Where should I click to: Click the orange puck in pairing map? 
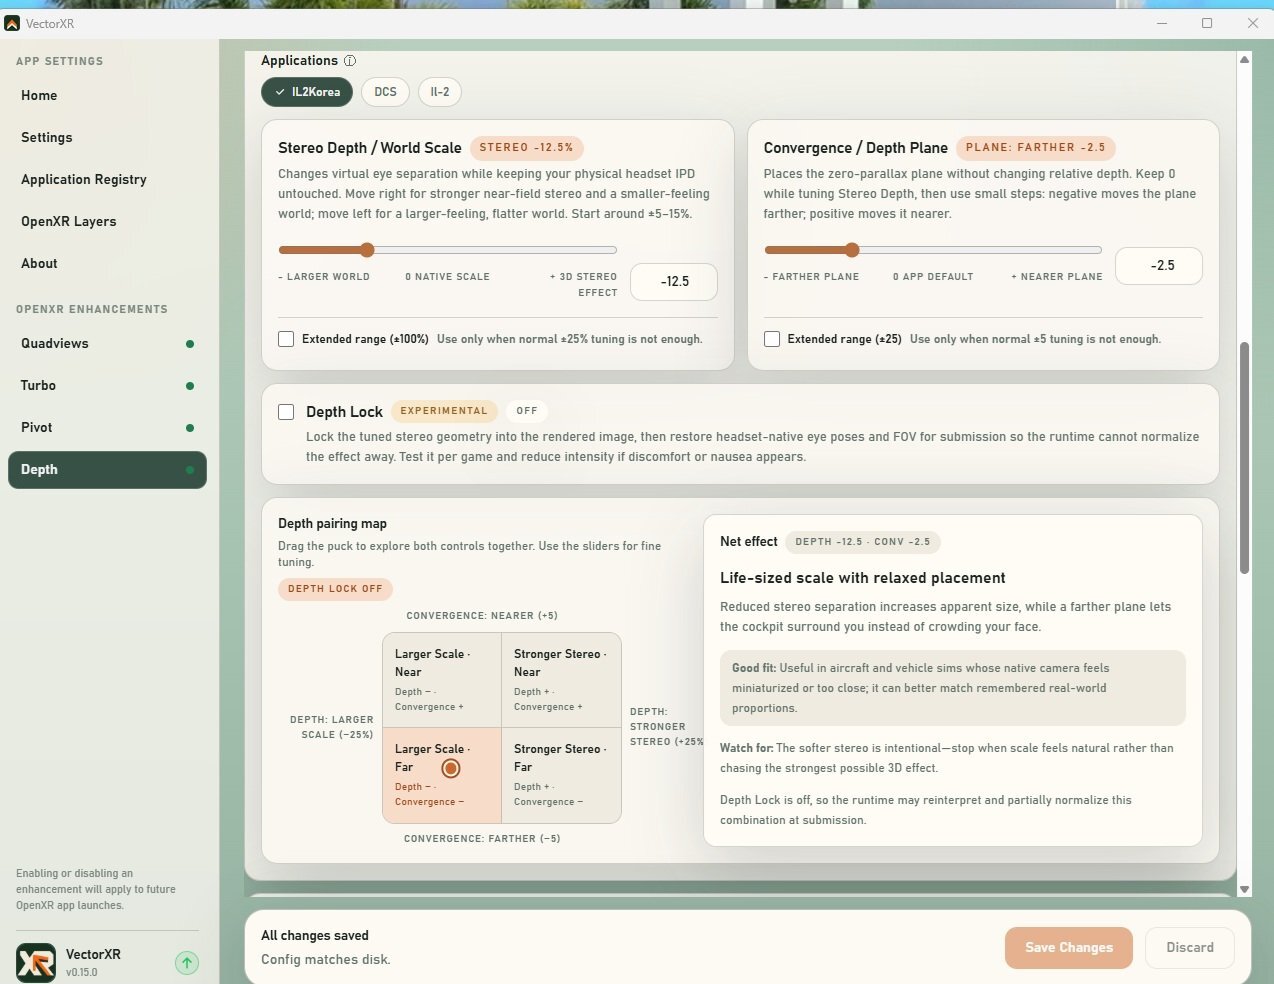[x=451, y=768]
